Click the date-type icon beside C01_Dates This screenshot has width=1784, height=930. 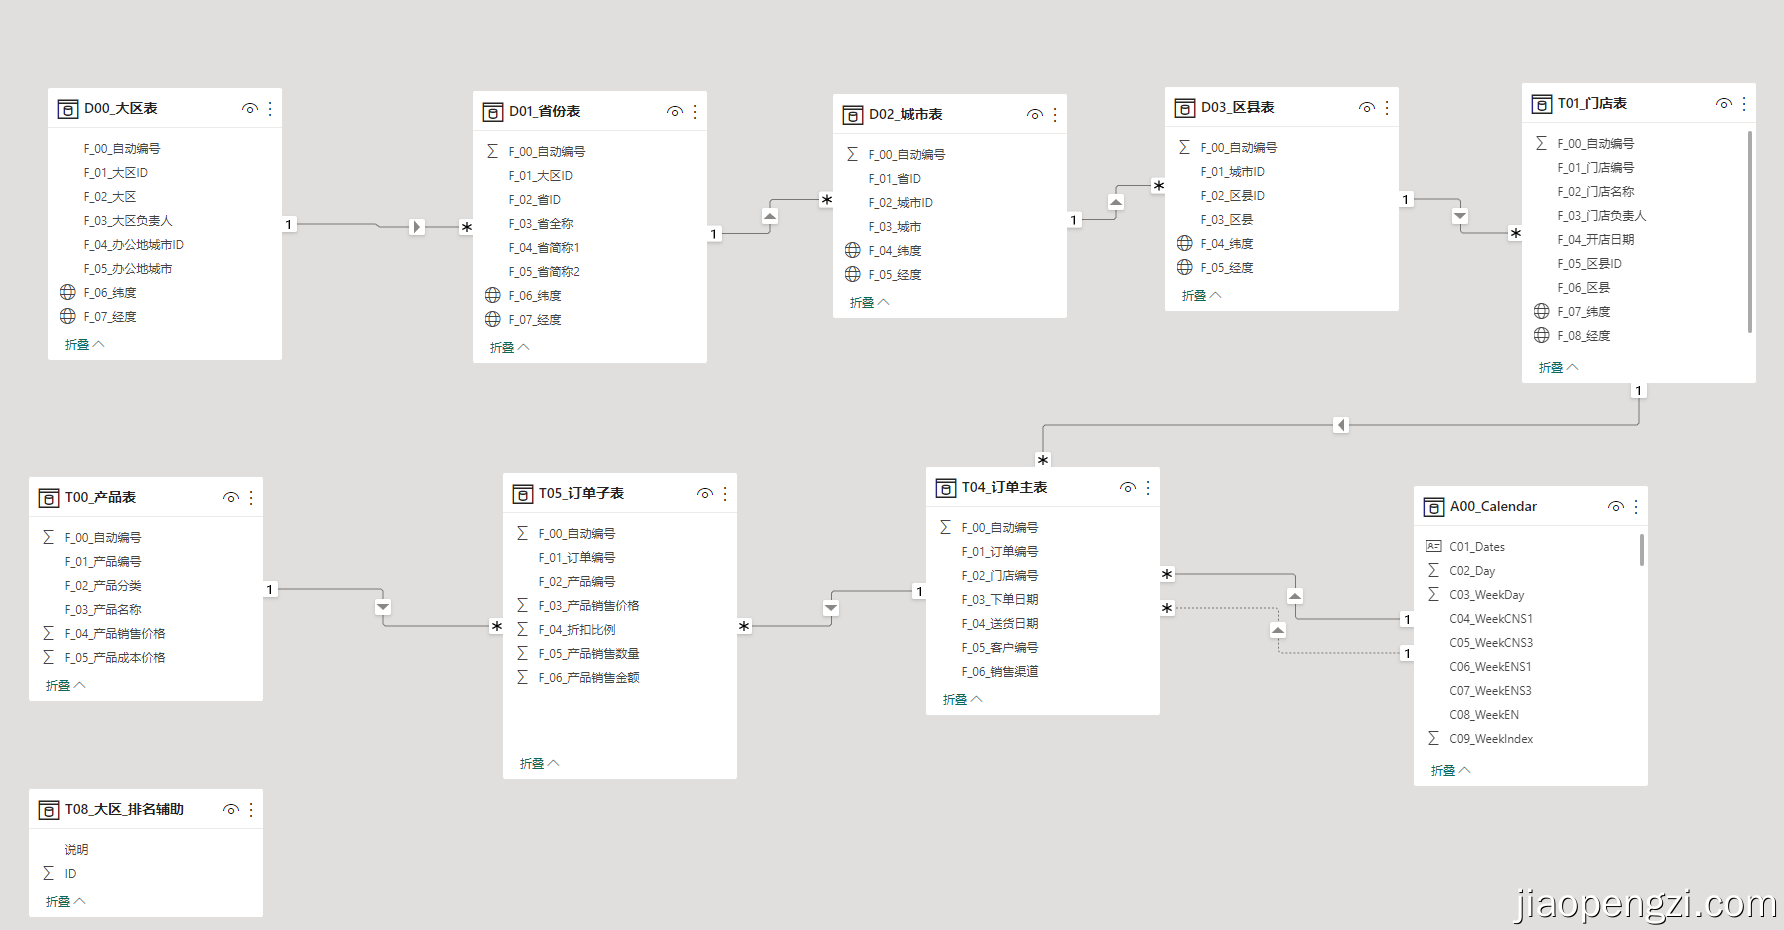point(1434,546)
